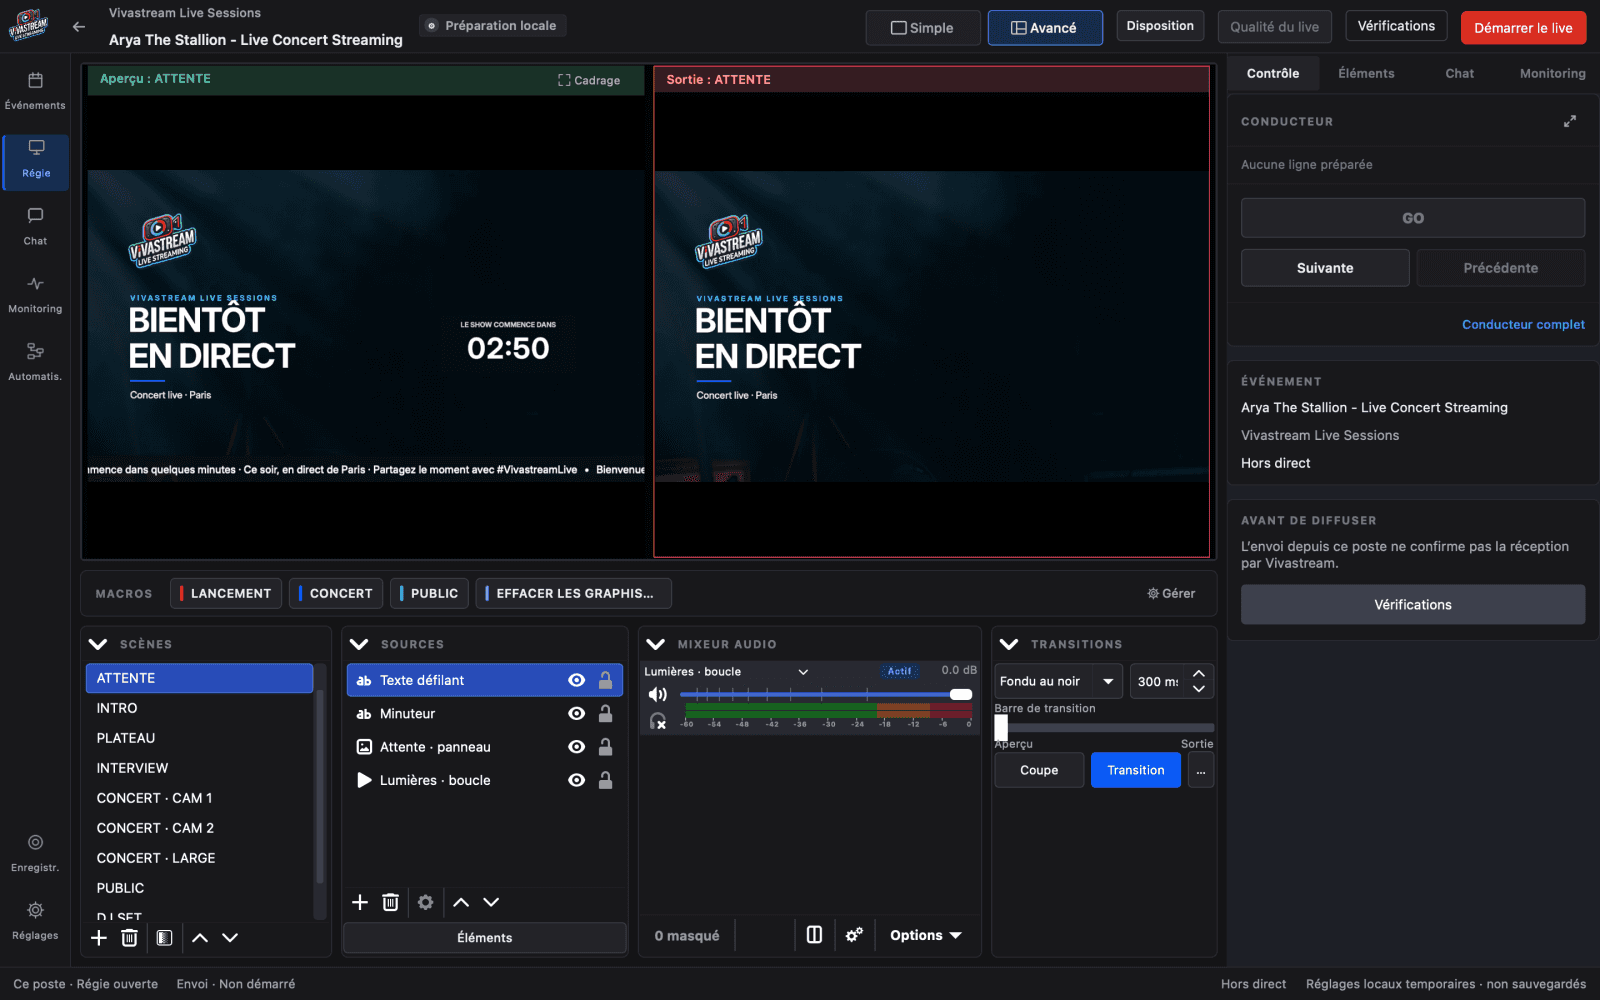
Task: Open audio mixer Options dropdown
Action: [926, 935]
